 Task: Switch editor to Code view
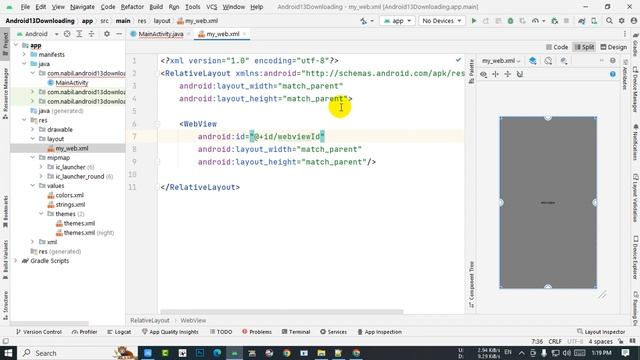coord(557,47)
